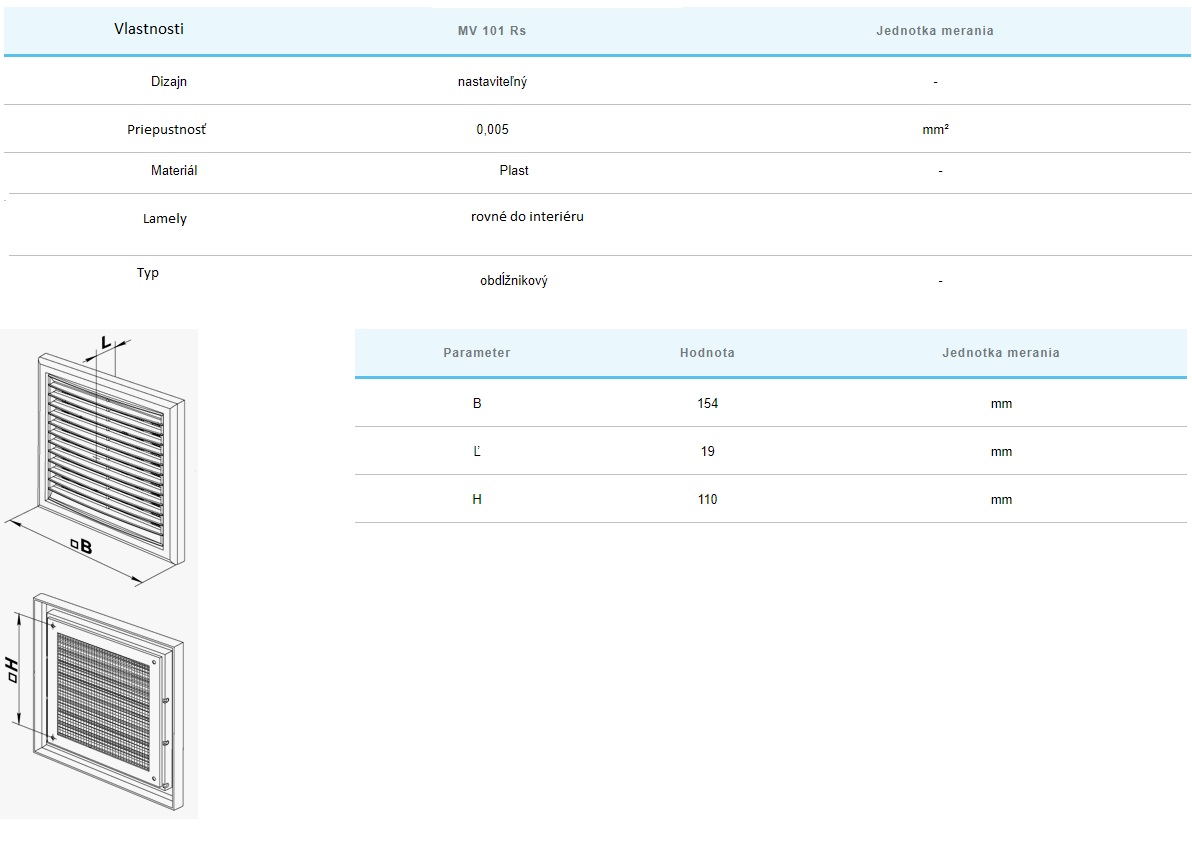Image resolution: width=1192 pixels, height=864 pixels.
Task: Click the value 154 in dimension table
Action: [708, 404]
